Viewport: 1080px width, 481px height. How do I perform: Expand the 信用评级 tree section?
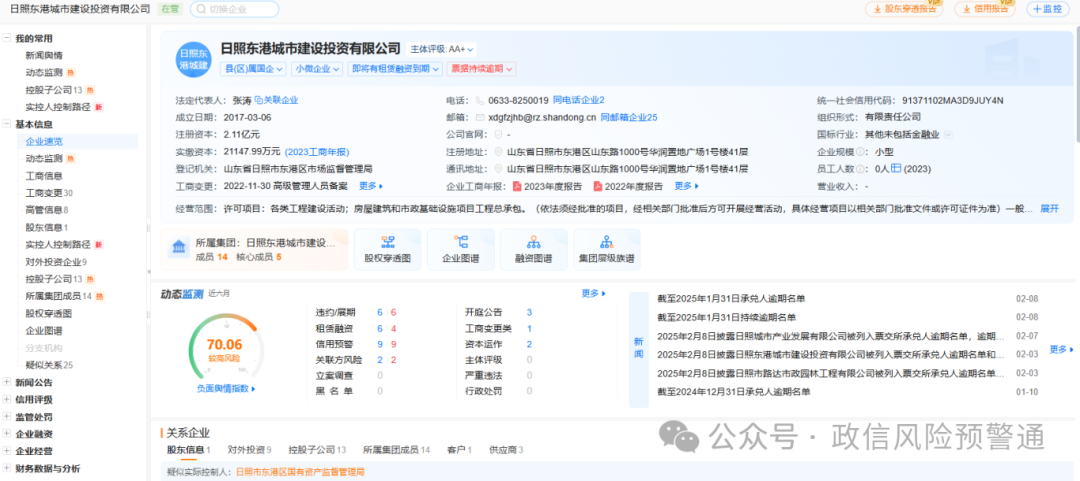(6, 400)
